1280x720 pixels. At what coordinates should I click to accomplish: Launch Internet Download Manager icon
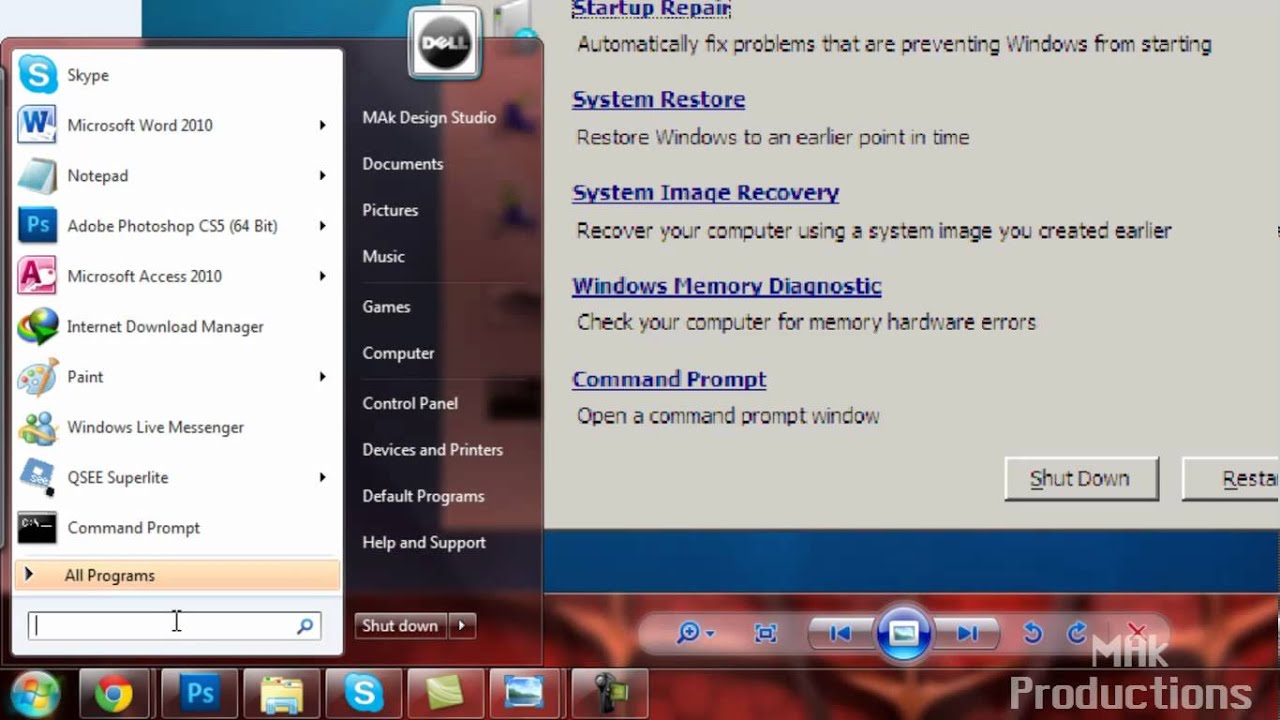click(x=38, y=326)
